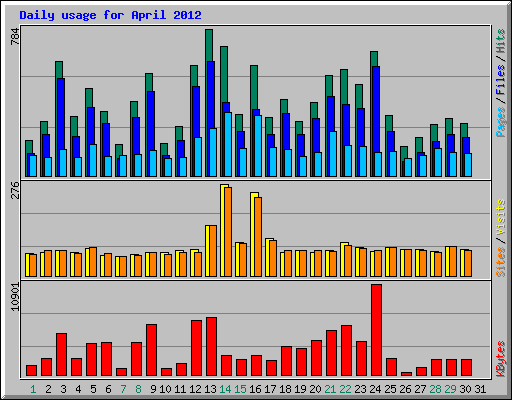This screenshot has height=400, width=512.
Task: Click the red KBytes bar for day 22
Action: coord(346,351)
